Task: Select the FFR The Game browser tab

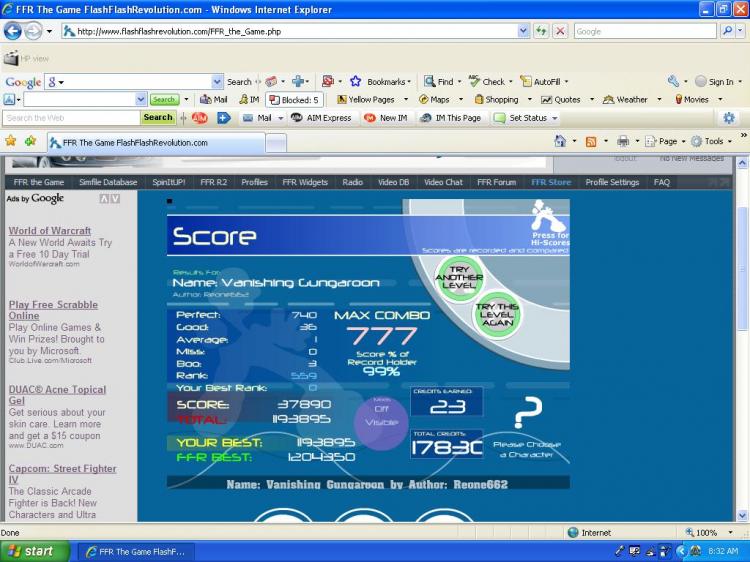Action: pos(156,143)
